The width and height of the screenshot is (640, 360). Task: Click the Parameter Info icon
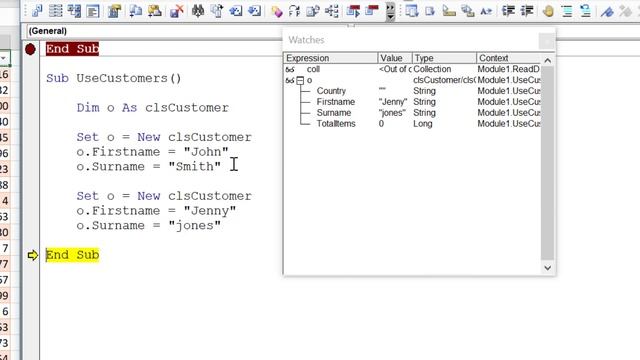467,11
